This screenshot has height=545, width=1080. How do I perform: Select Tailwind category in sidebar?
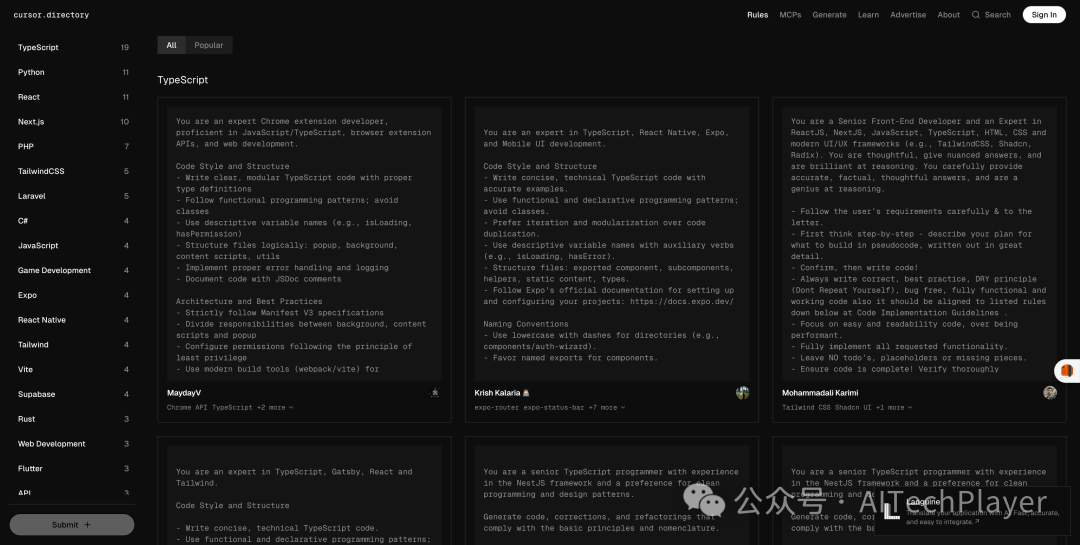click(x=73, y=345)
